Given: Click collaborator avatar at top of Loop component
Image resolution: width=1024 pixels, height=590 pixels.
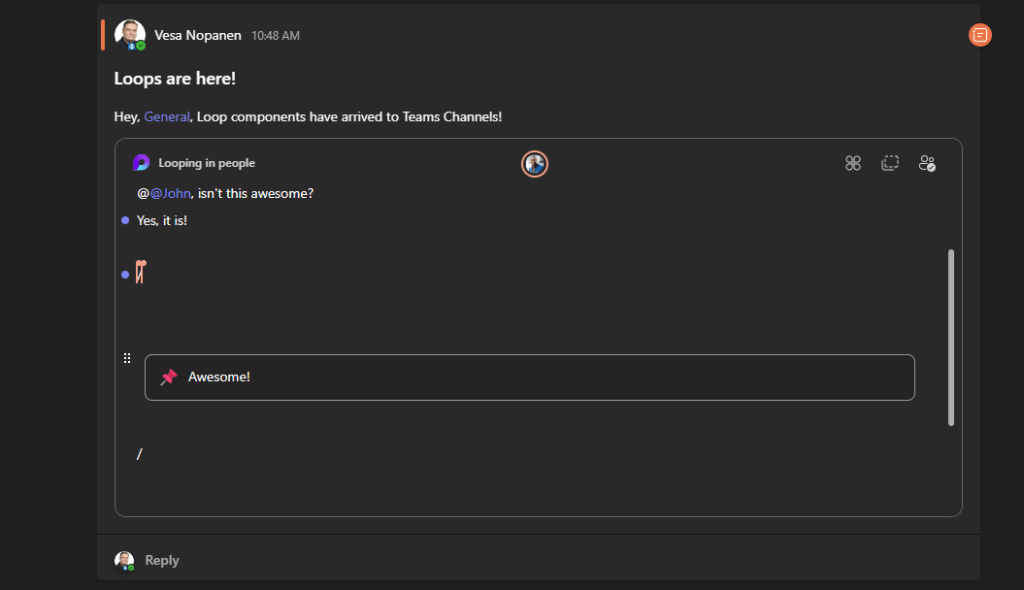Looking at the screenshot, I should click(535, 164).
